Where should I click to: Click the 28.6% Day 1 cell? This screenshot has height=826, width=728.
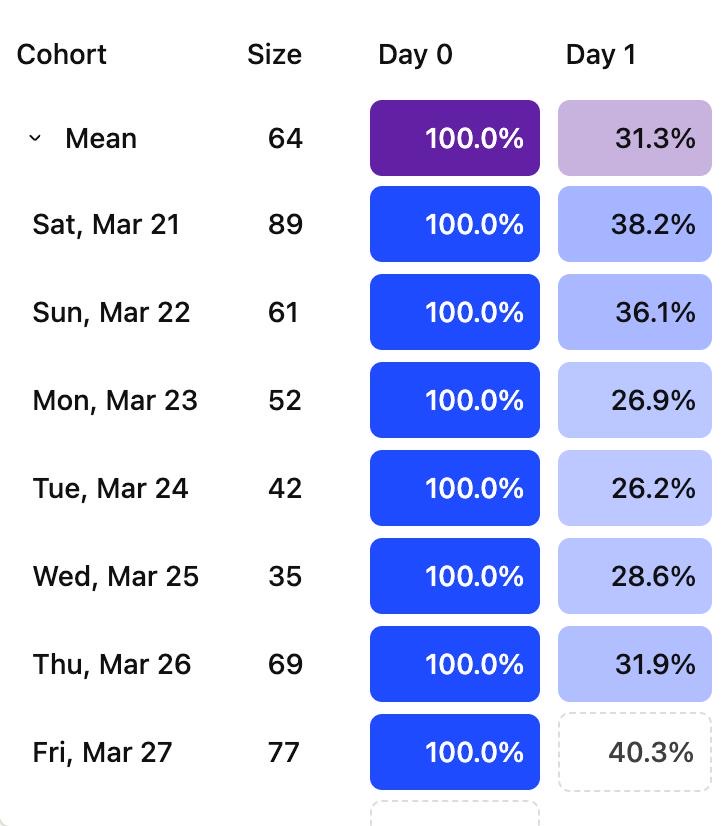click(x=635, y=576)
